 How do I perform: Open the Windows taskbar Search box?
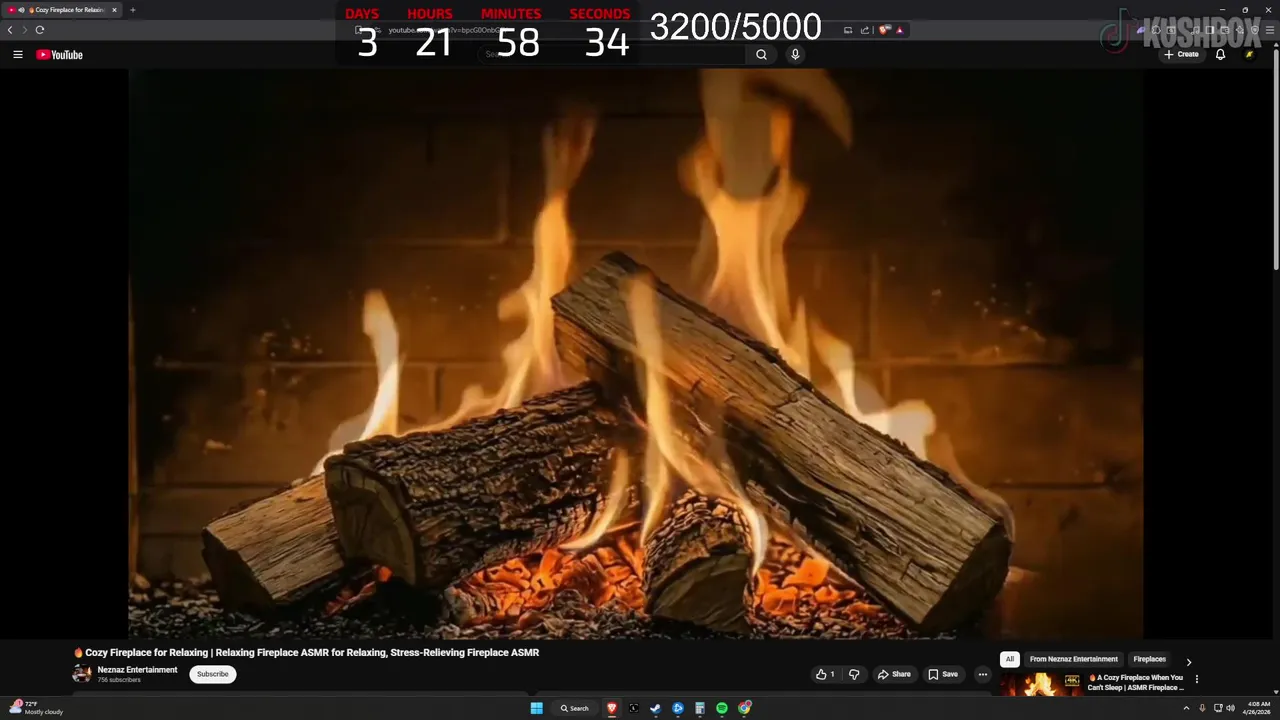tap(575, 708)
